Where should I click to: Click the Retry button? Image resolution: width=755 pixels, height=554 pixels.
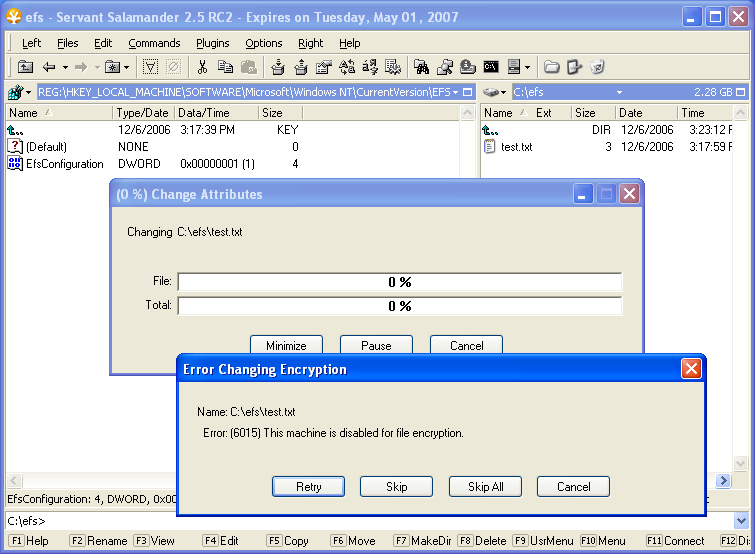click(x=308, y=486)
